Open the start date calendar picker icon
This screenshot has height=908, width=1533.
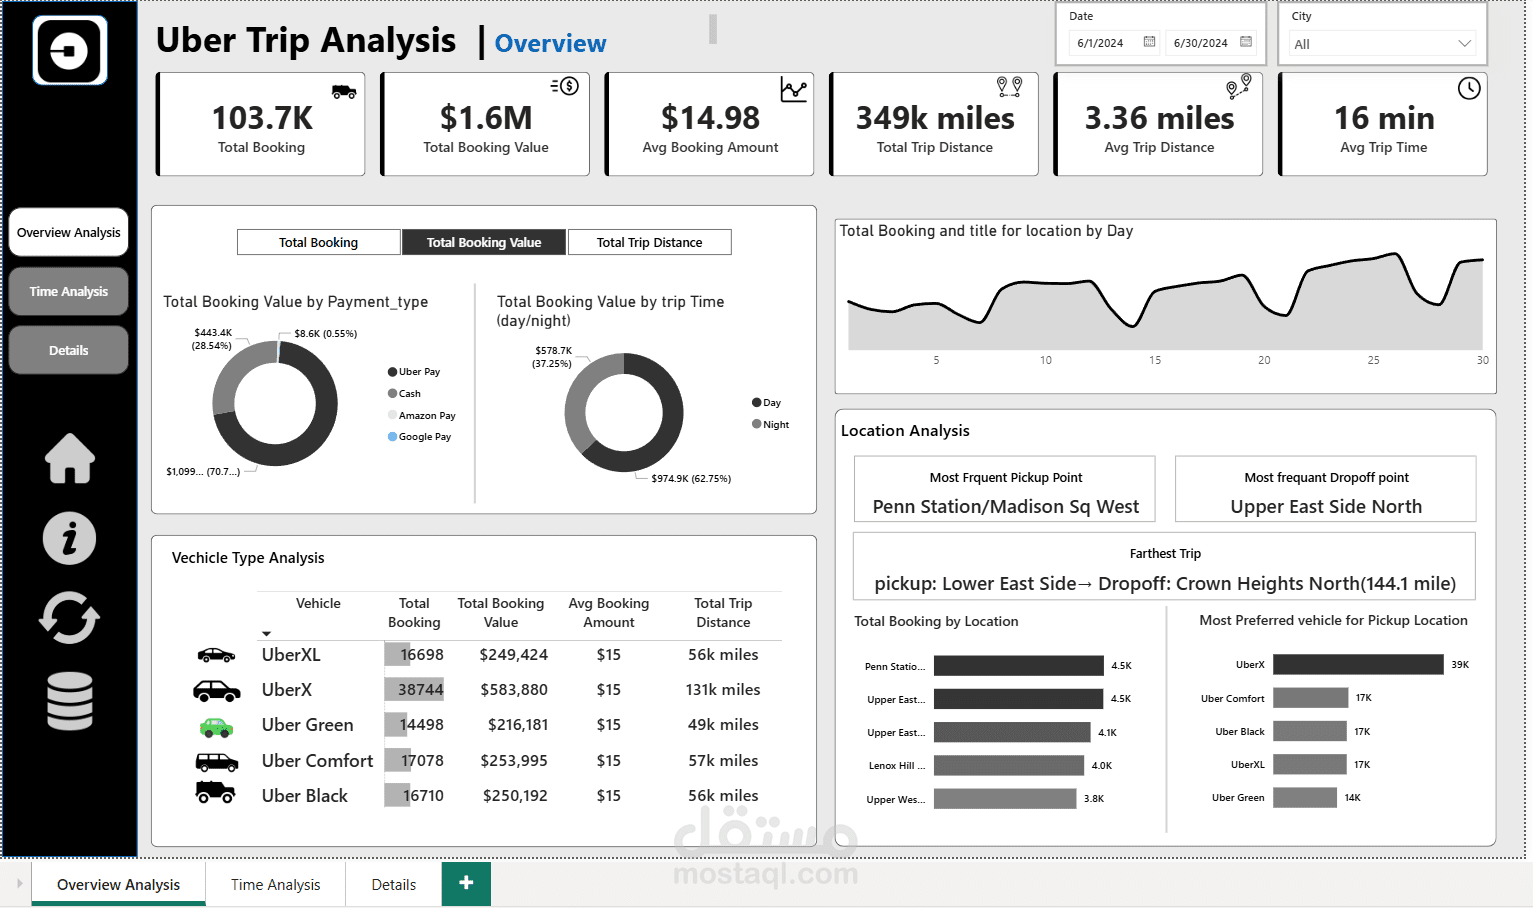1149,42
